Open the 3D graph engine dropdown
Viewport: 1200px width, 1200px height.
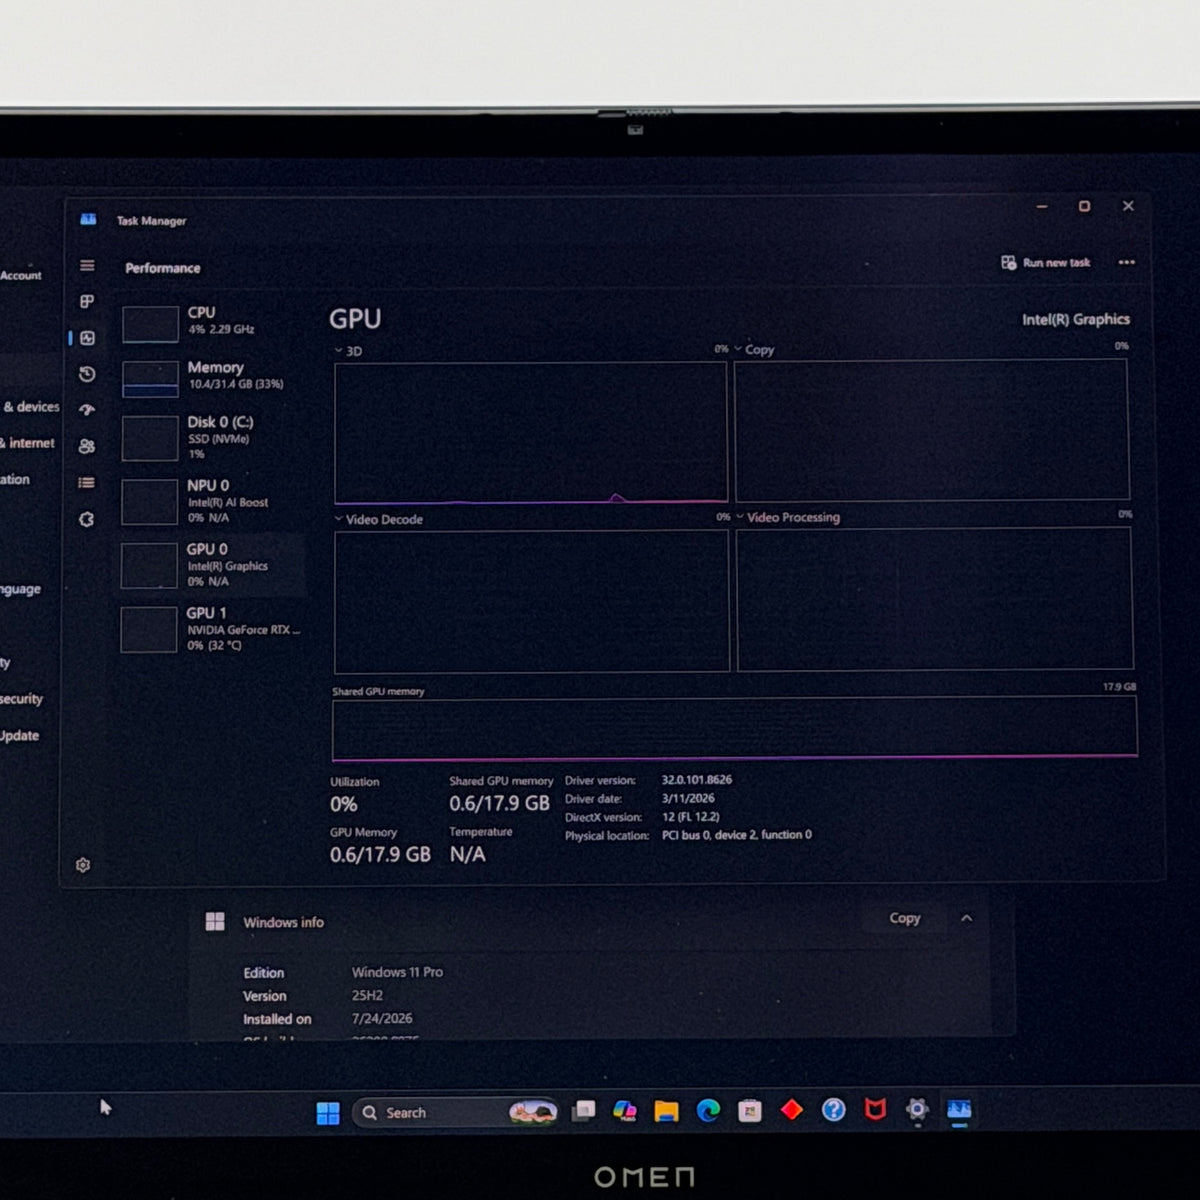click(x=348, y=351)
